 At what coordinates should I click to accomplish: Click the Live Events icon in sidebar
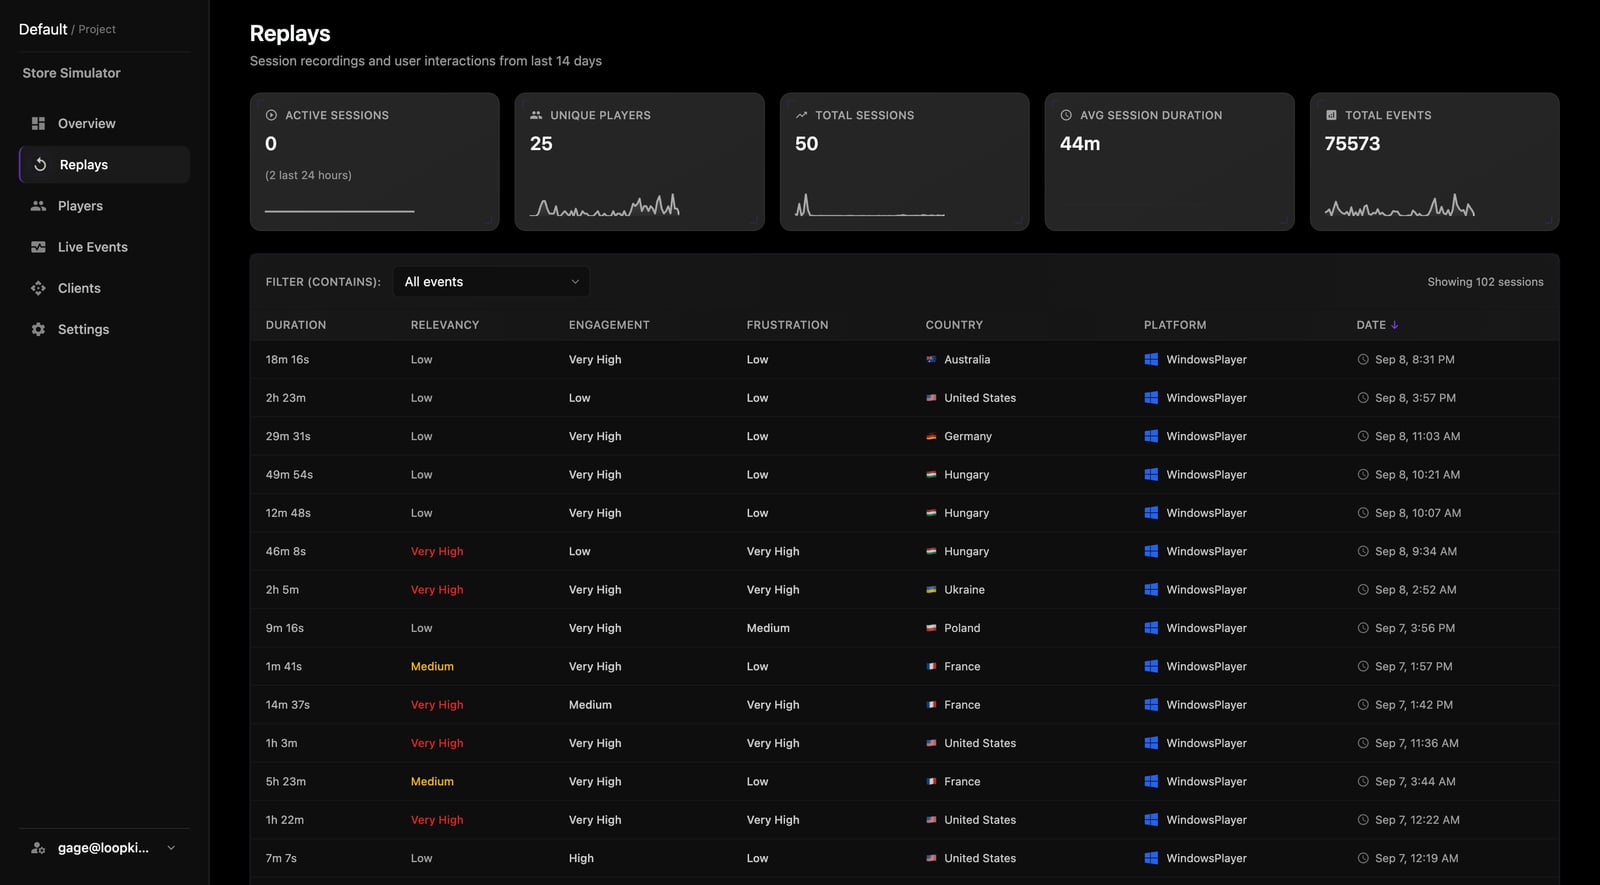[x=38, y=247]
